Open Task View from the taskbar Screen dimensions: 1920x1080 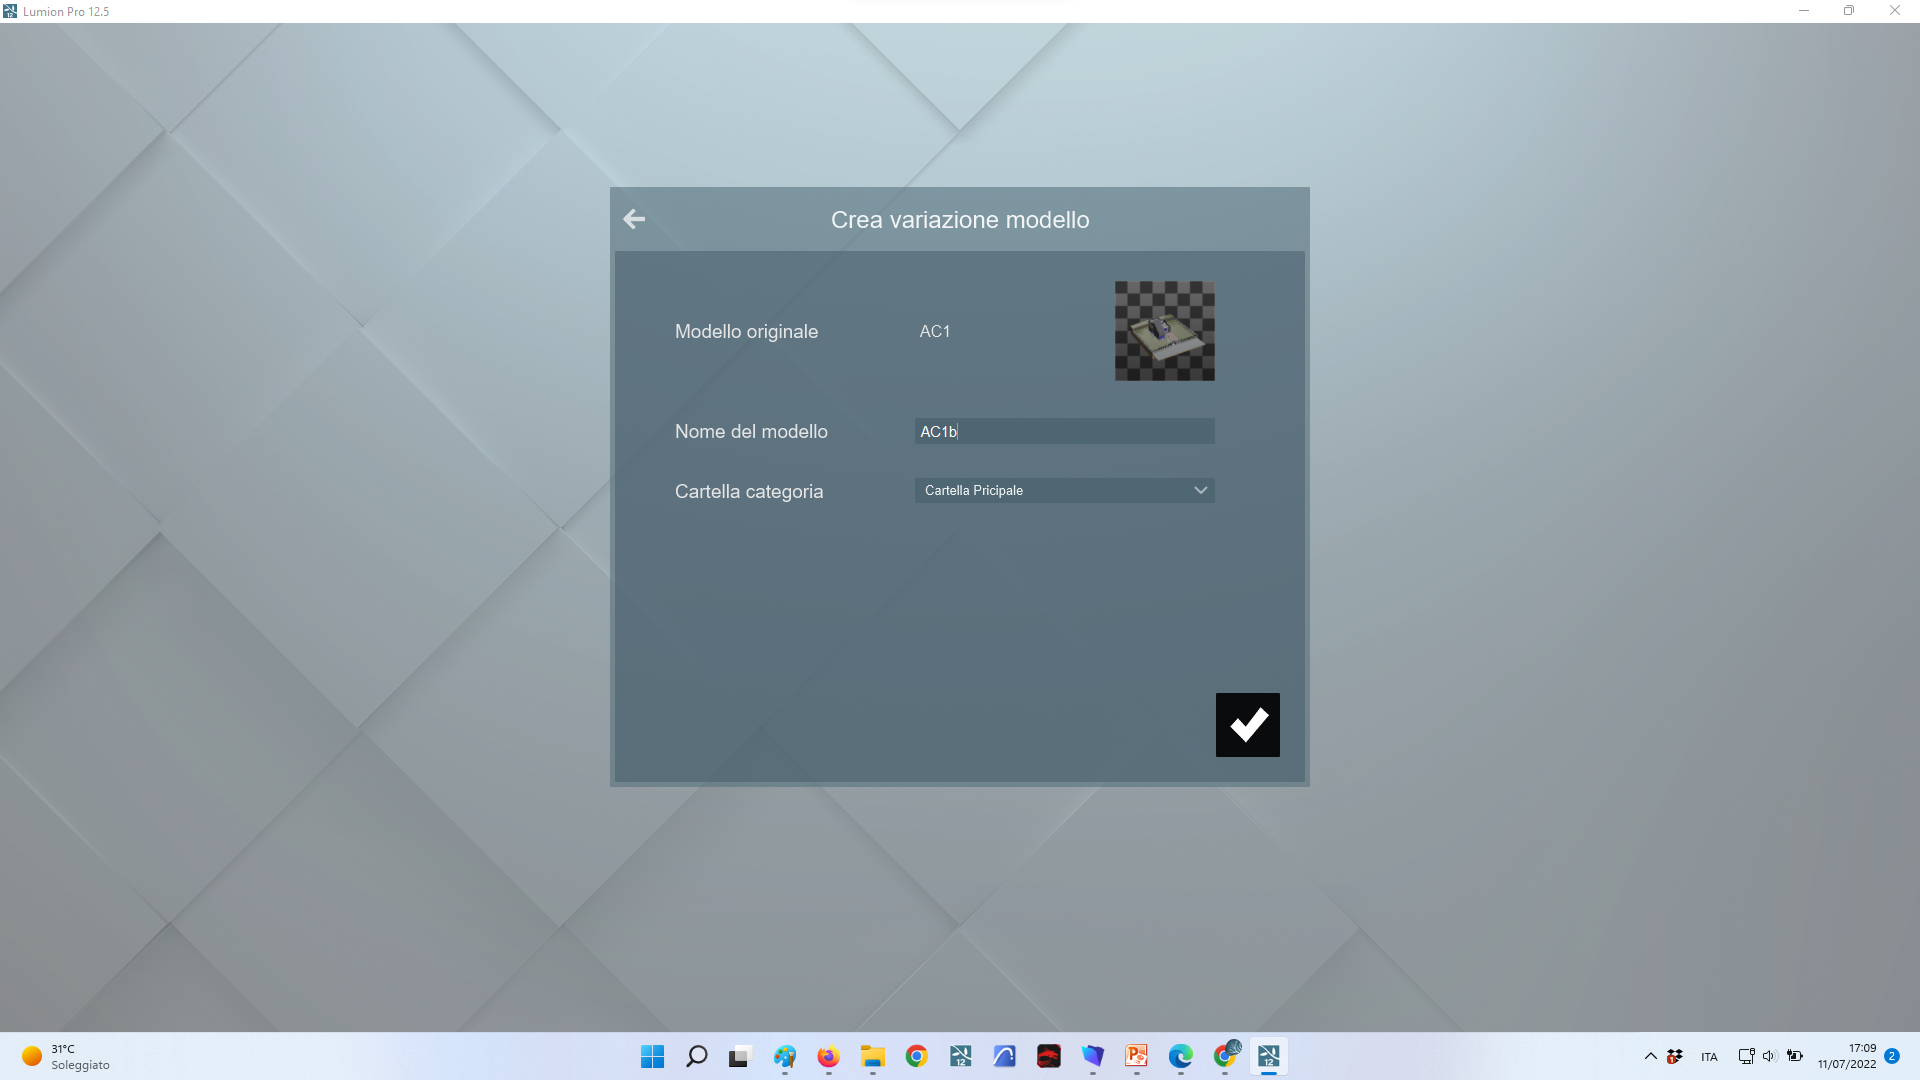pyautogui.click(x=740, y=1056)
